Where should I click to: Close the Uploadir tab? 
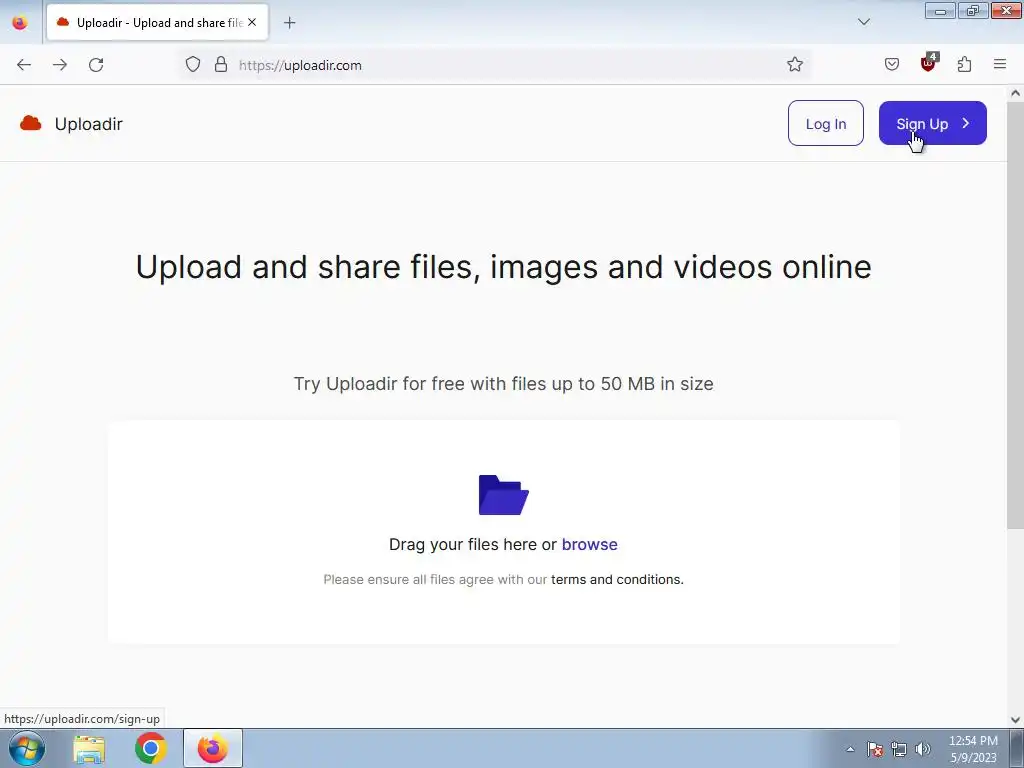click(252, 22)
